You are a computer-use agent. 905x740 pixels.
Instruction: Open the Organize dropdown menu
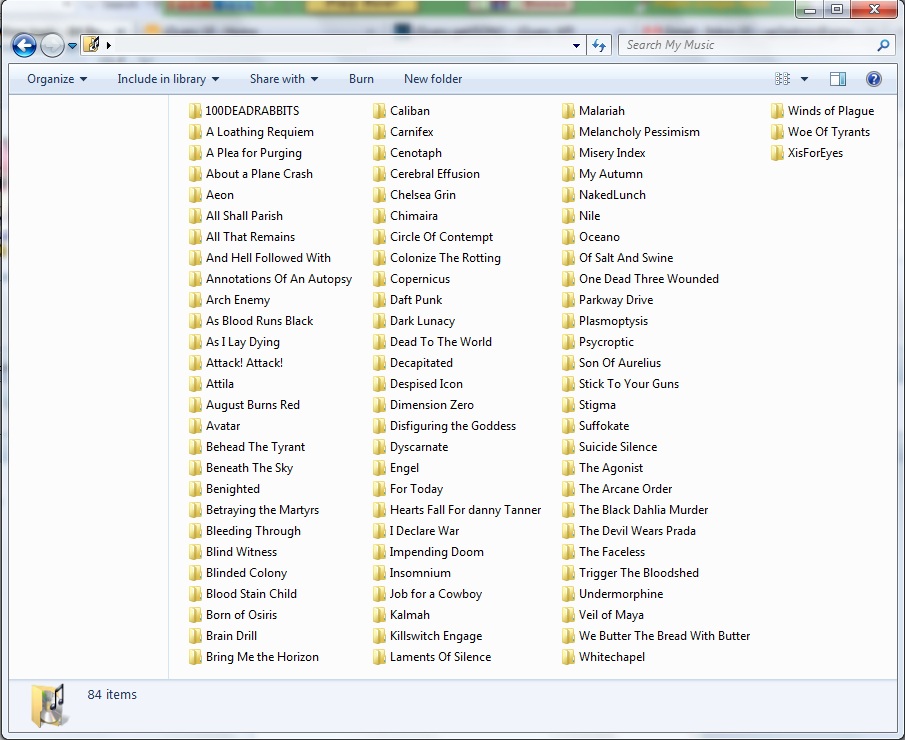54,78
